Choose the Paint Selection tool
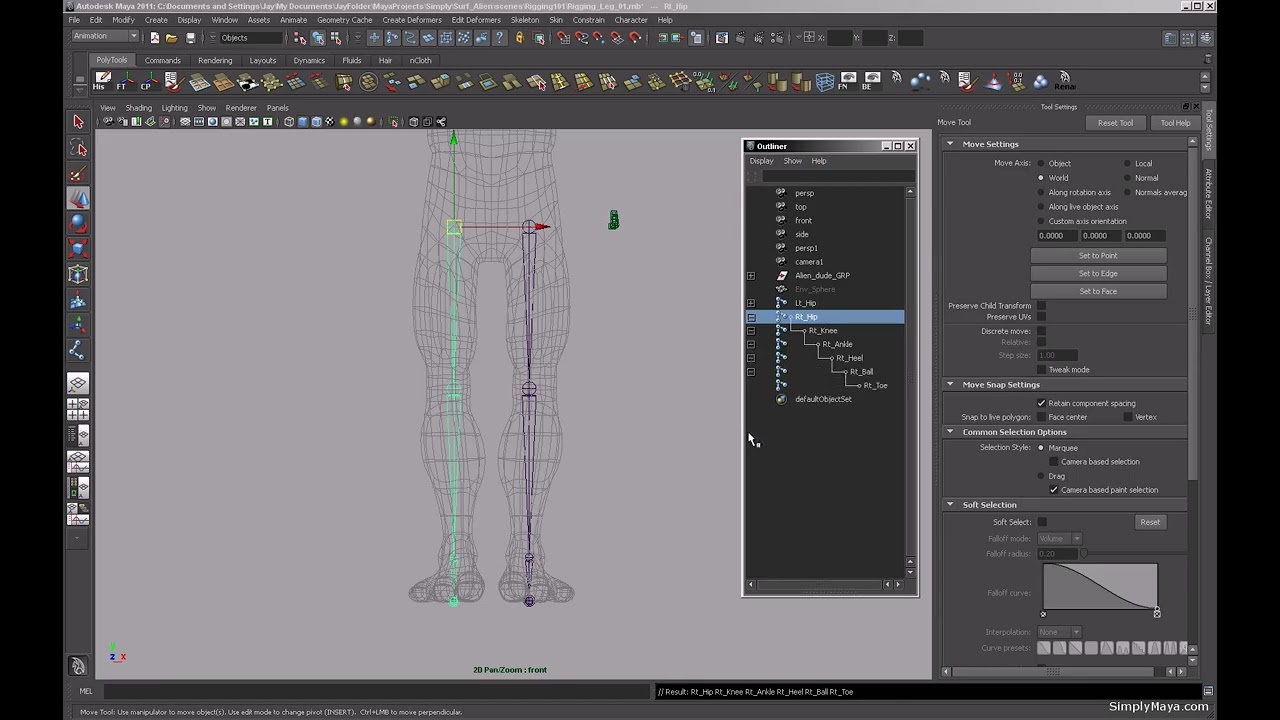Image resolution: width=1280 pixels, height=720 pixels. (78, 175)
